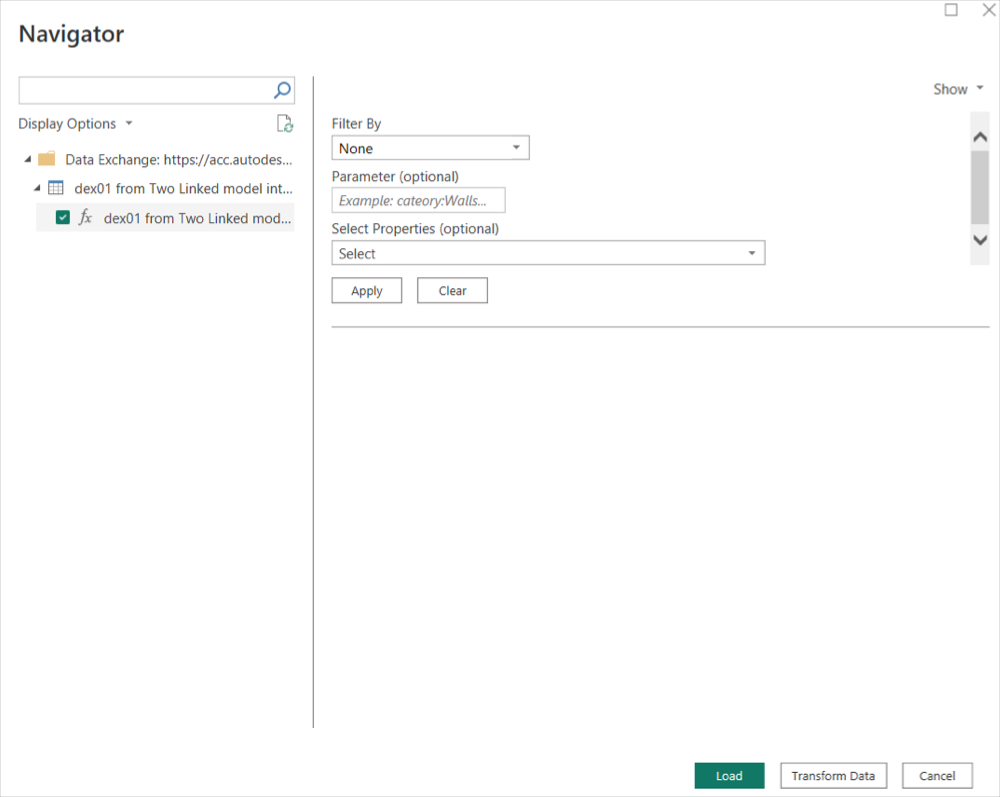Viewport: 1000px width, 797px height.
Task: Click the Apply button
Action: coord(367,291)
